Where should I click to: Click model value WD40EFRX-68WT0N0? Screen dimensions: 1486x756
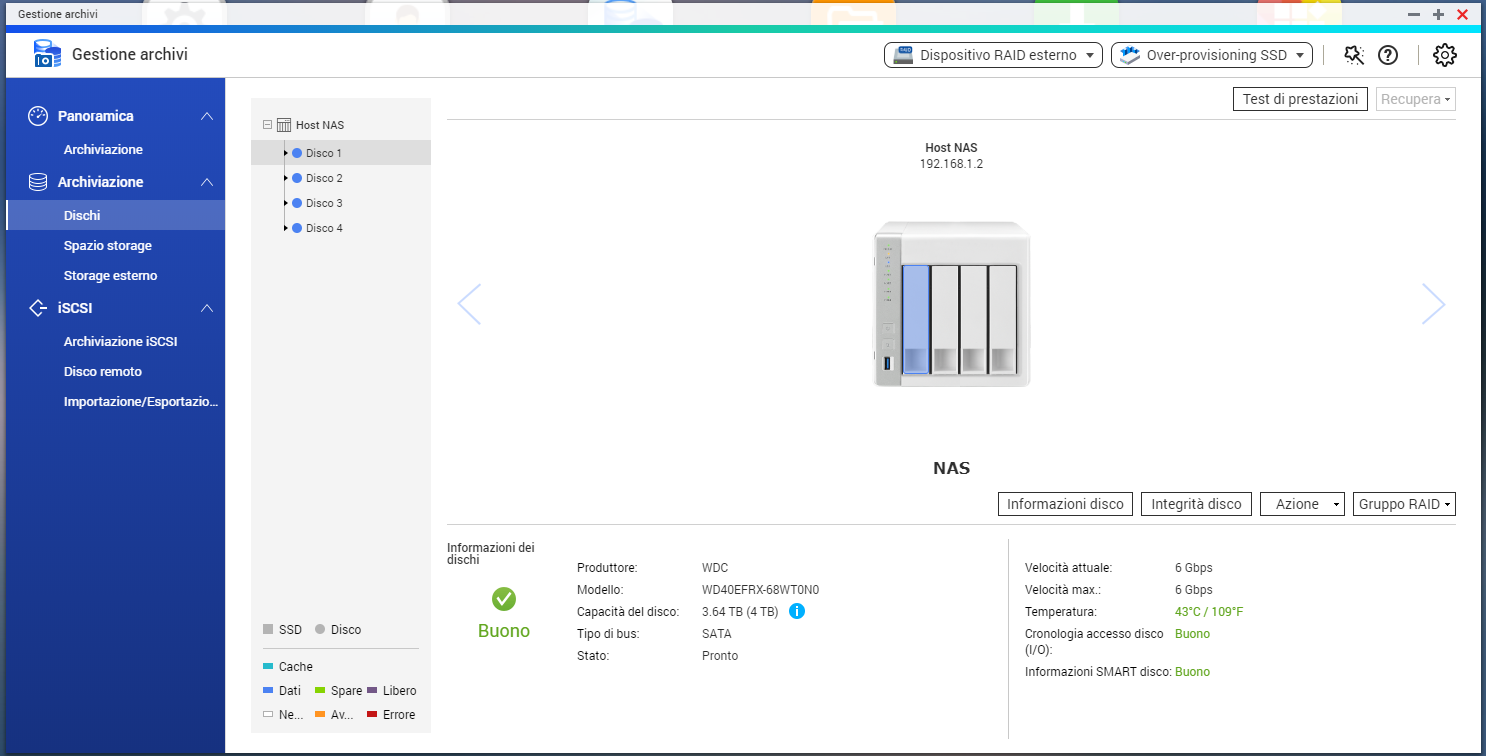click(x=761, y=590)
